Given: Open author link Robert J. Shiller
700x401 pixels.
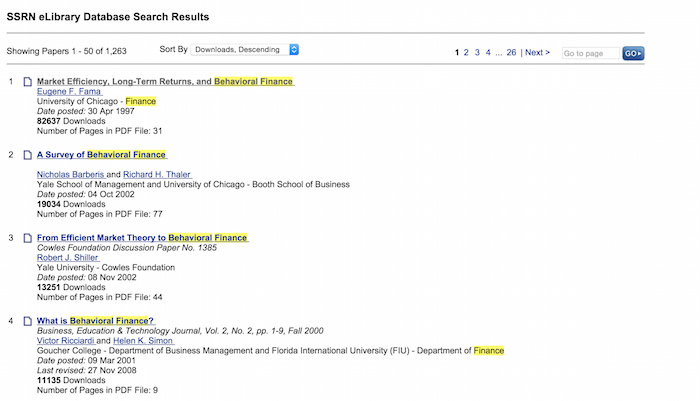Looking at the screenshot, I should point(68,257).
